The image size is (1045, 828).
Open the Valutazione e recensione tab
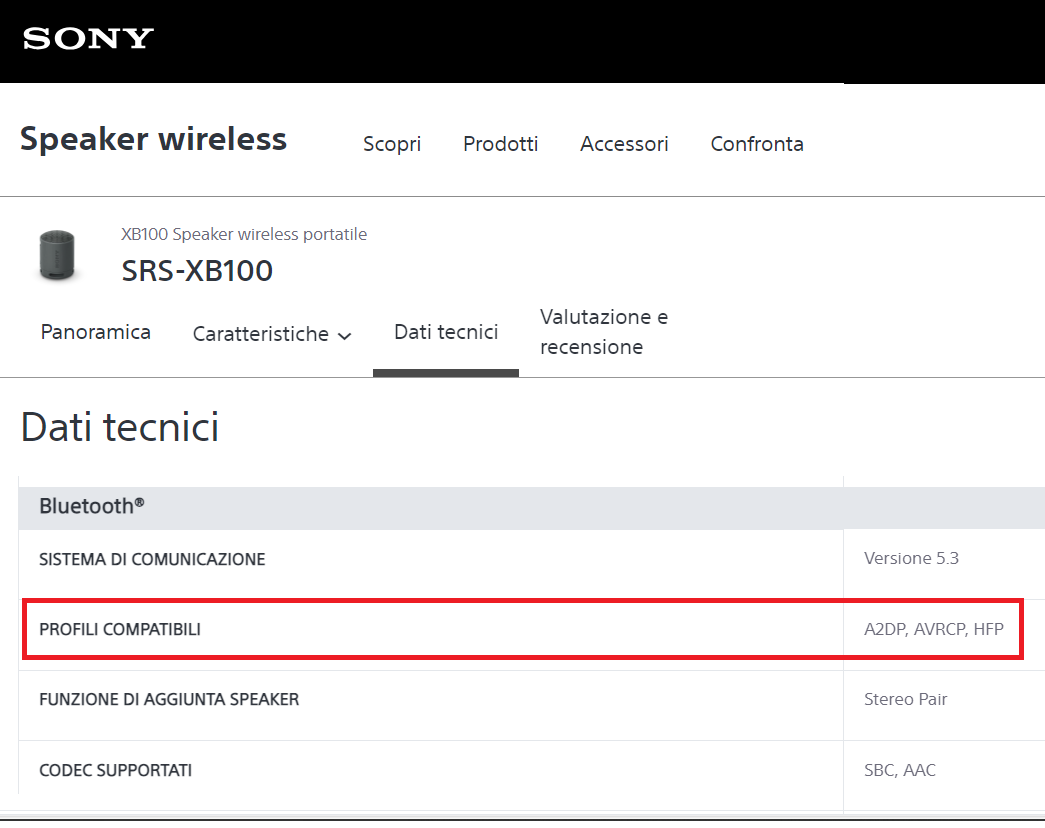[604, 332]
